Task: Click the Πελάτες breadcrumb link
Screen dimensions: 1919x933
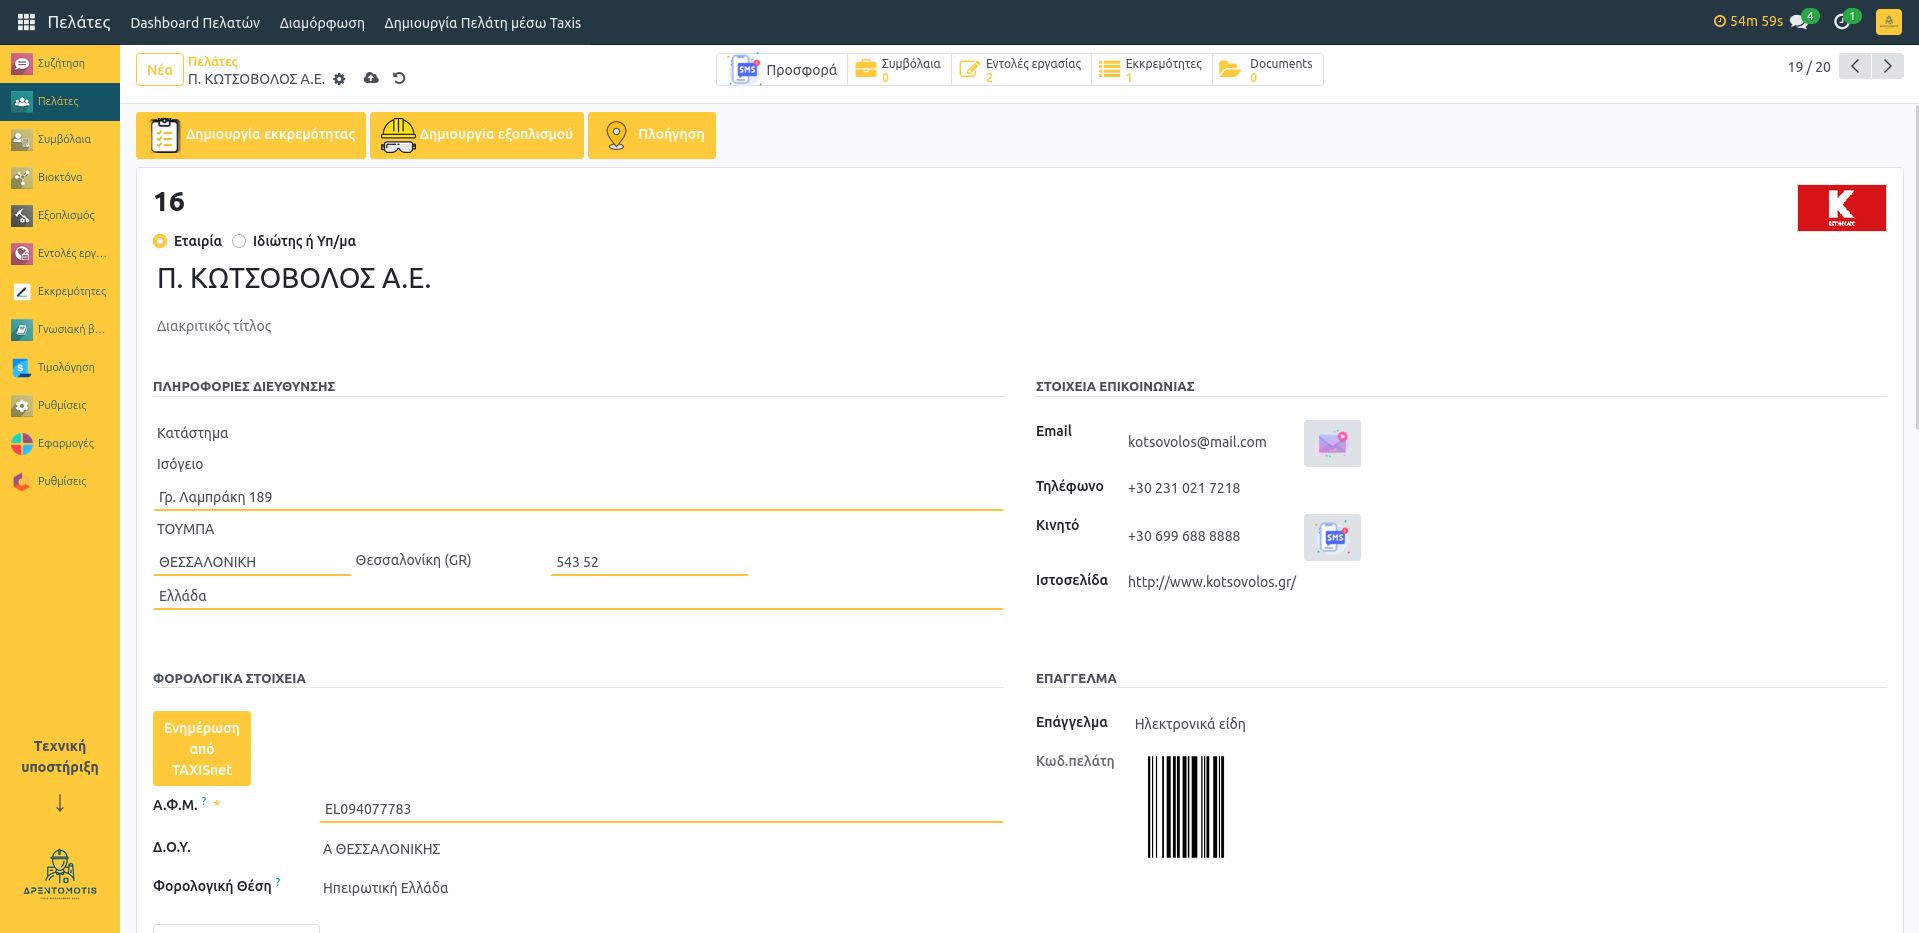Action: (213, 61)
